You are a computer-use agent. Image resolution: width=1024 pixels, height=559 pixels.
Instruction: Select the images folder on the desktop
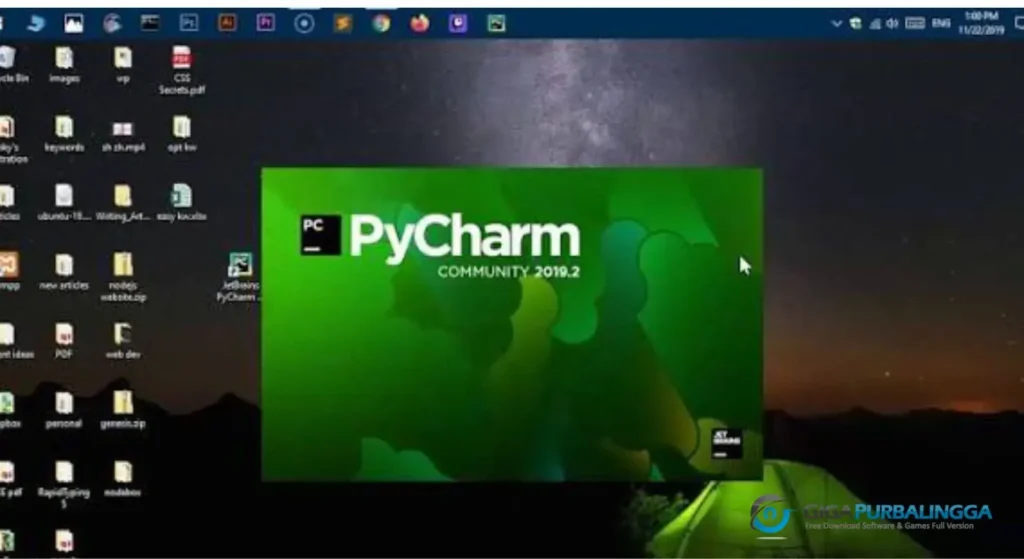[x=64, y=65]
